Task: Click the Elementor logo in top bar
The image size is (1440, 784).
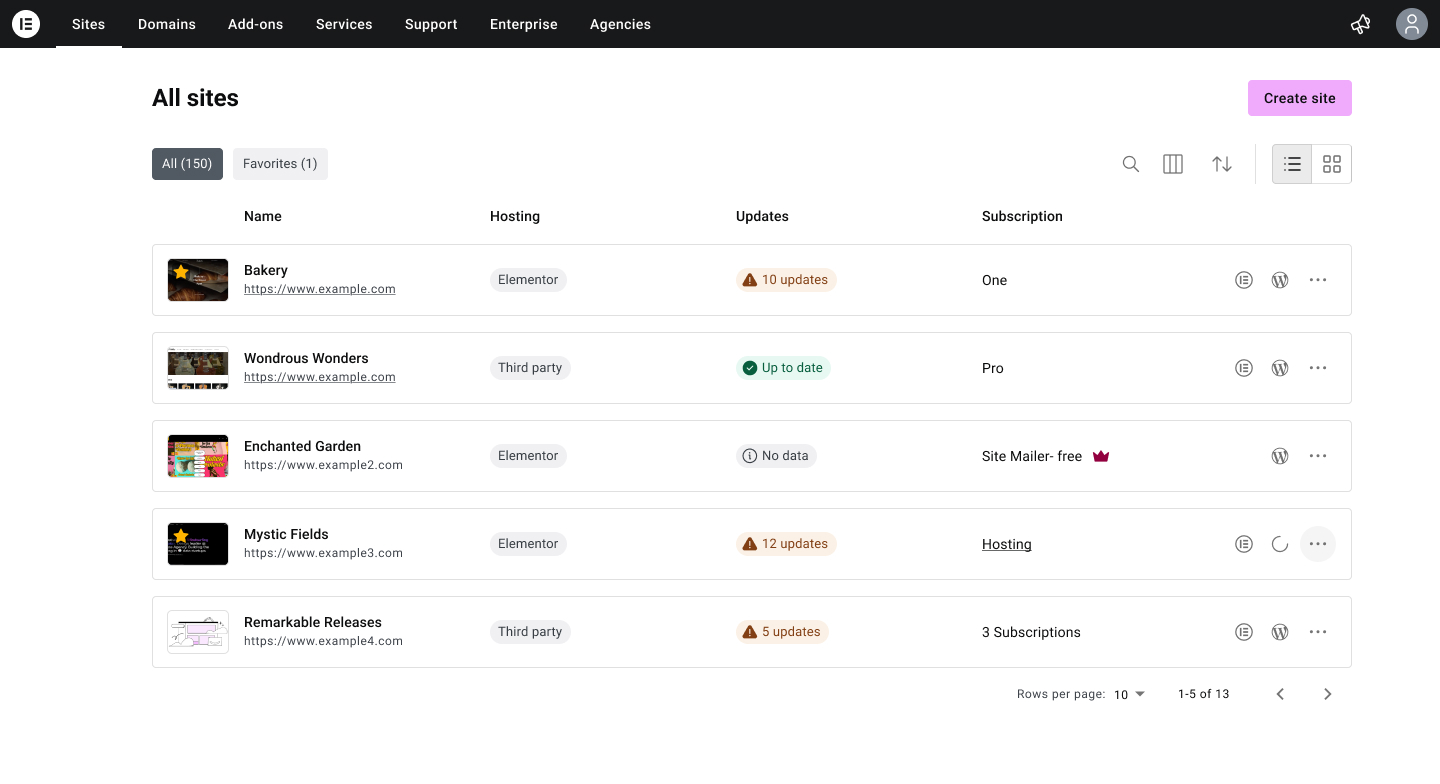Action: [x=26, y=24]
